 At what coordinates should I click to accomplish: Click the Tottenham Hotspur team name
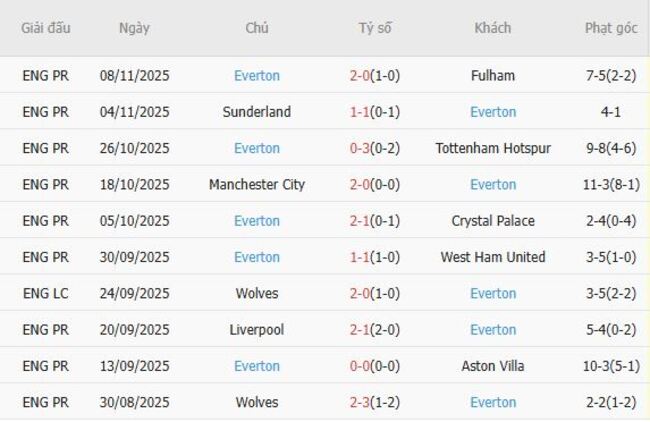(493, 148)
